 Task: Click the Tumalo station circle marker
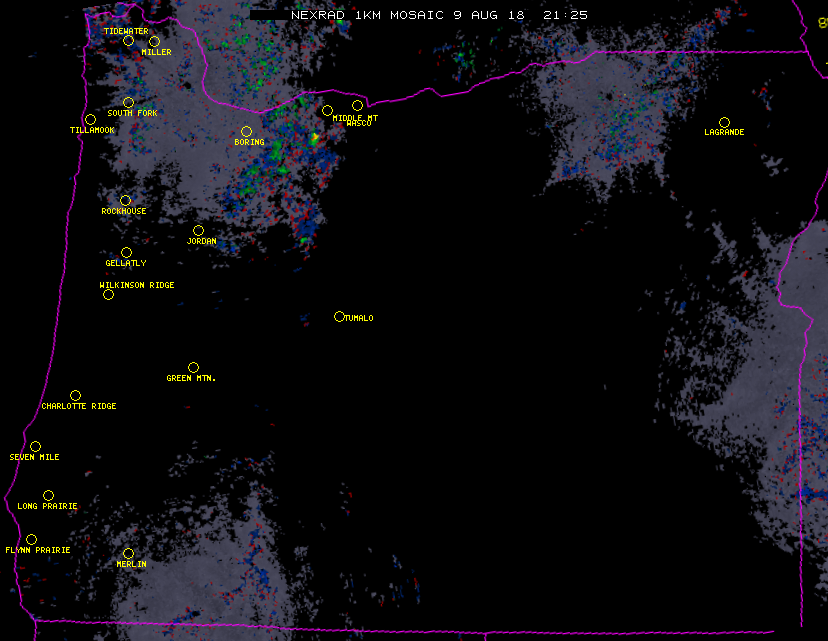[339, 316]
